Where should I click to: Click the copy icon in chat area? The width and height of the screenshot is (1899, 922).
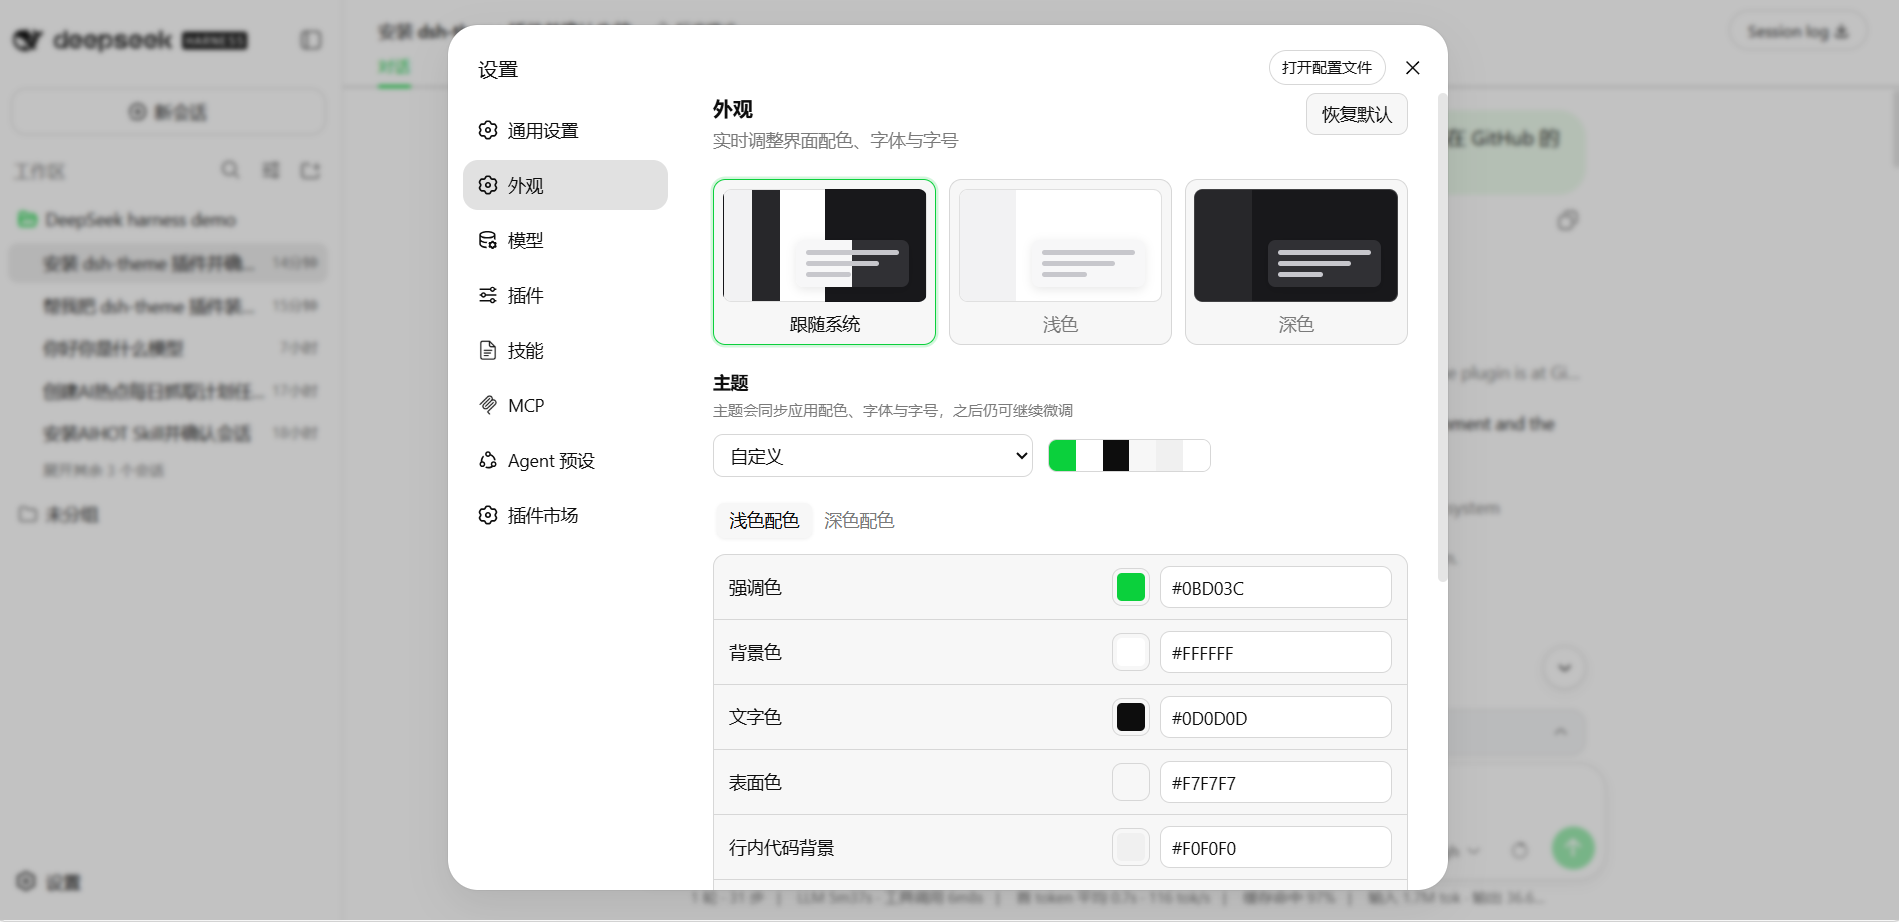click(x=1567, y=220)
